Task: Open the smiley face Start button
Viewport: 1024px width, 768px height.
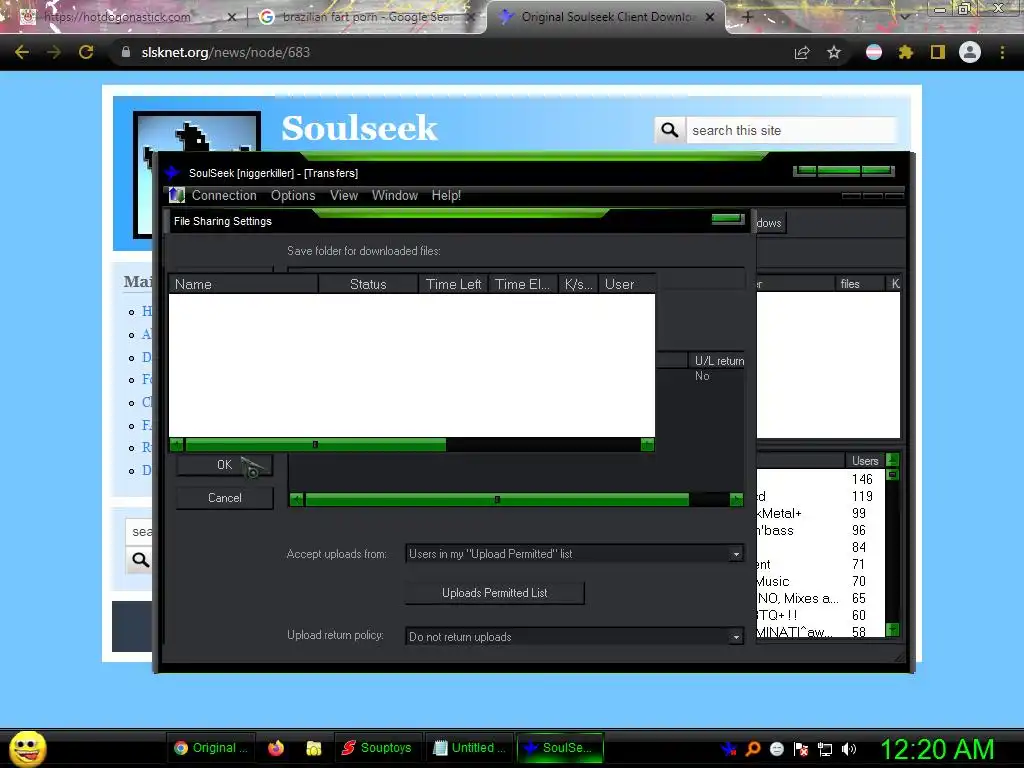Action: (x=27, y=749)
